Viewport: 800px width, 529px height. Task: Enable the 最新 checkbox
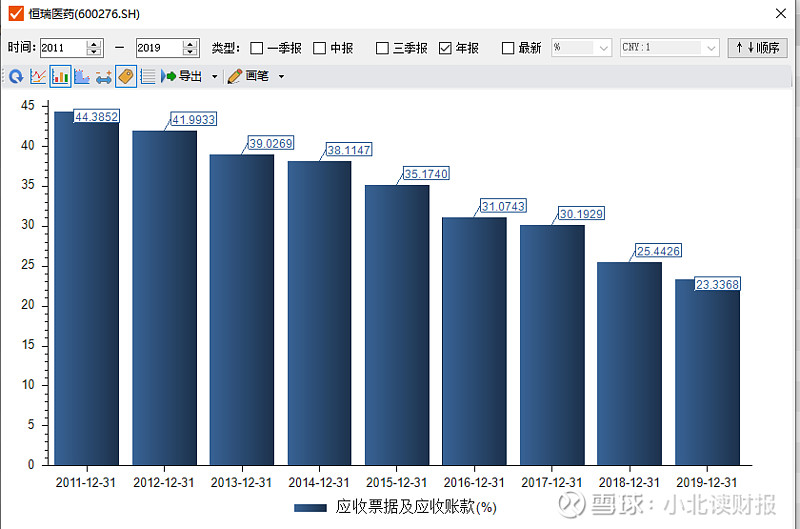[508, 48]
